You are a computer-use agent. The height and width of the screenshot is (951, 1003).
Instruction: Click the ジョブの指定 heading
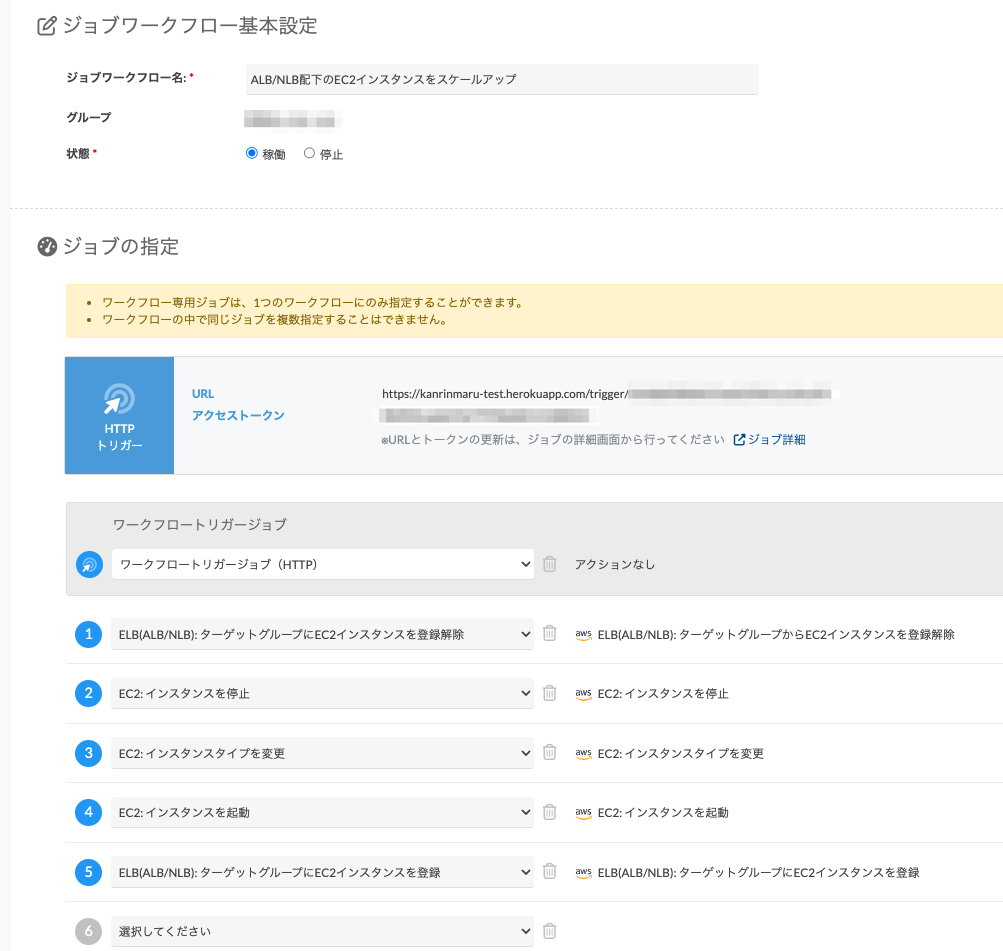click(121, 246)
